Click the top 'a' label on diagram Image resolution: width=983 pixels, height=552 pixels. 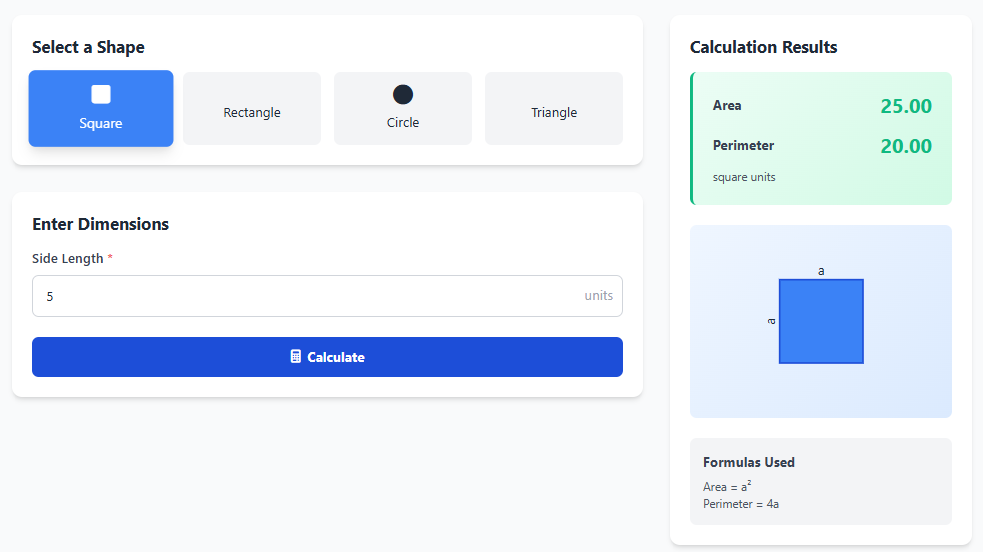[x=821, y=271]
